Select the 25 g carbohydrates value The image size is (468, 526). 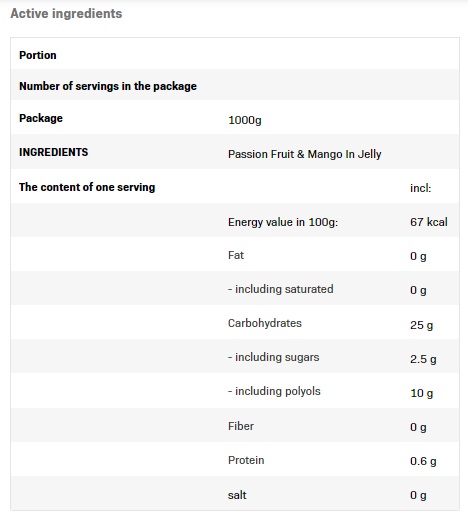pyautogui.click(x=421, y=325)
